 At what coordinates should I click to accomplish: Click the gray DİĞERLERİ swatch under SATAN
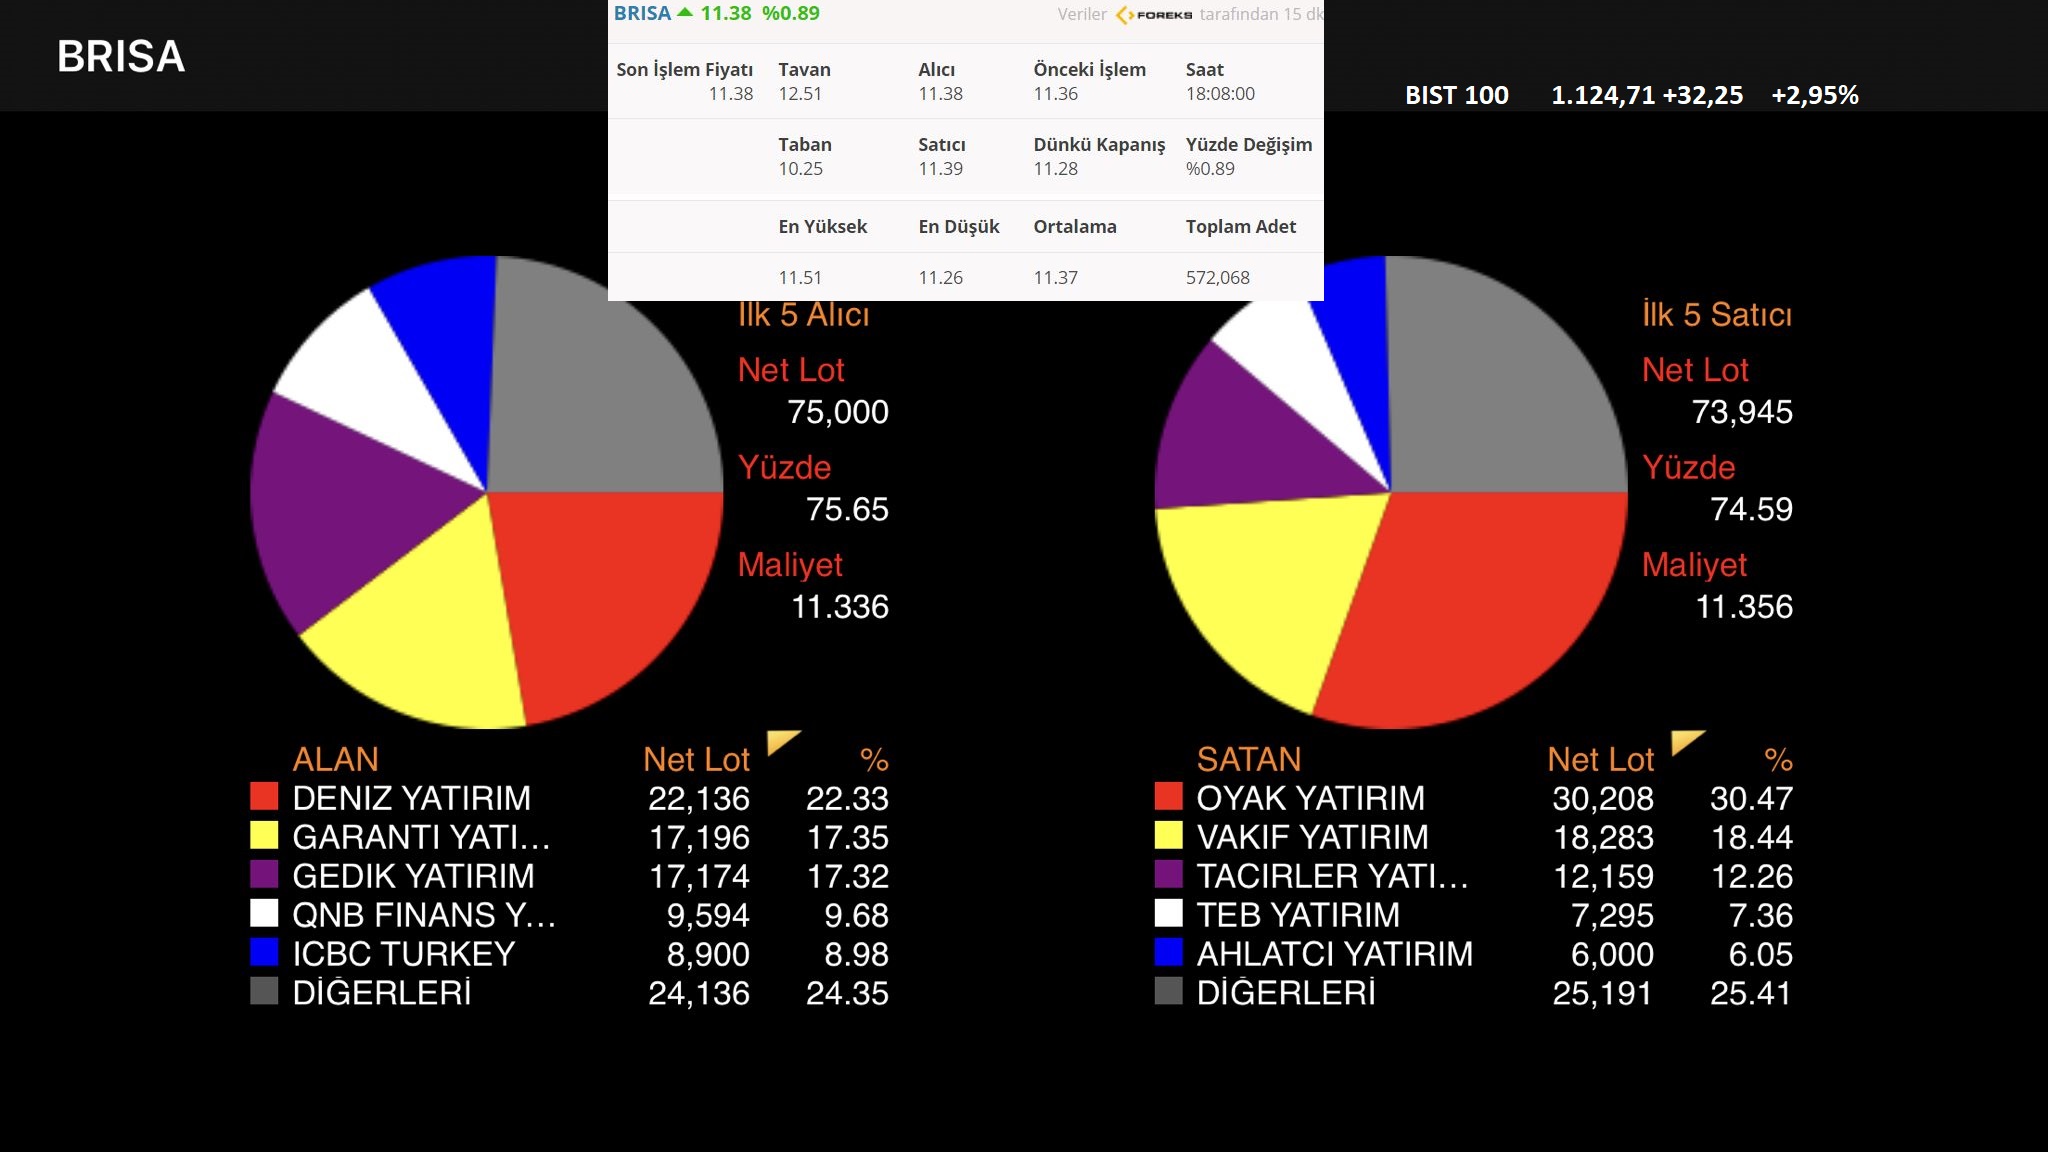pos(1168,991)
